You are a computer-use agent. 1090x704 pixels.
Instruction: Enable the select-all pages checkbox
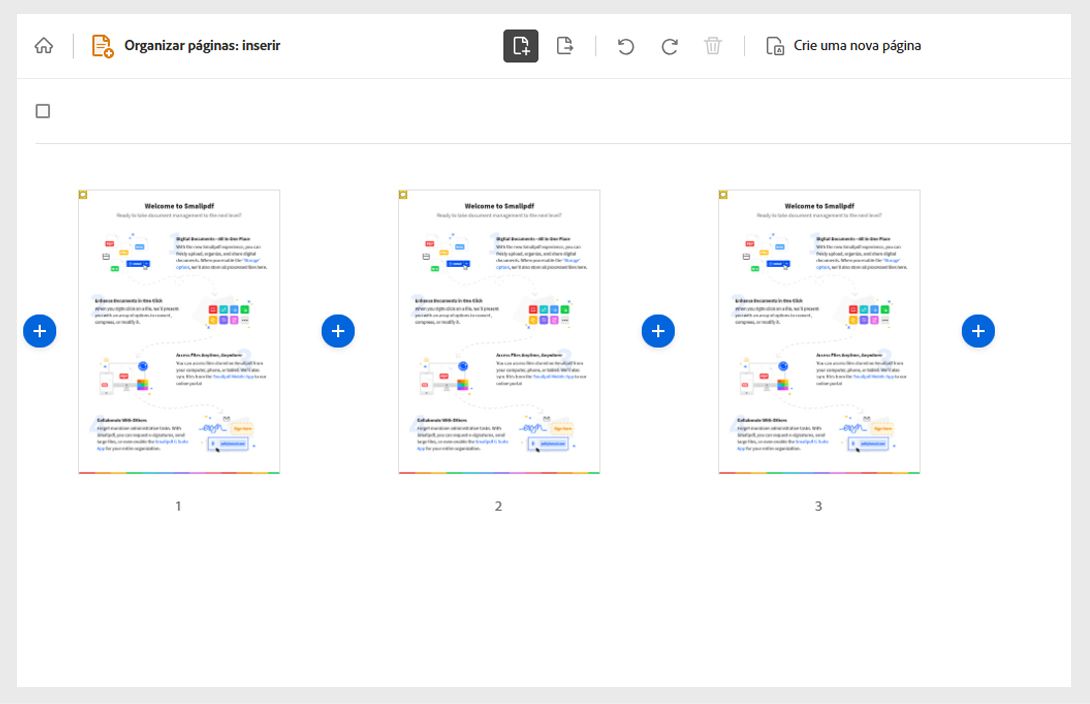(x=42, y=110)
